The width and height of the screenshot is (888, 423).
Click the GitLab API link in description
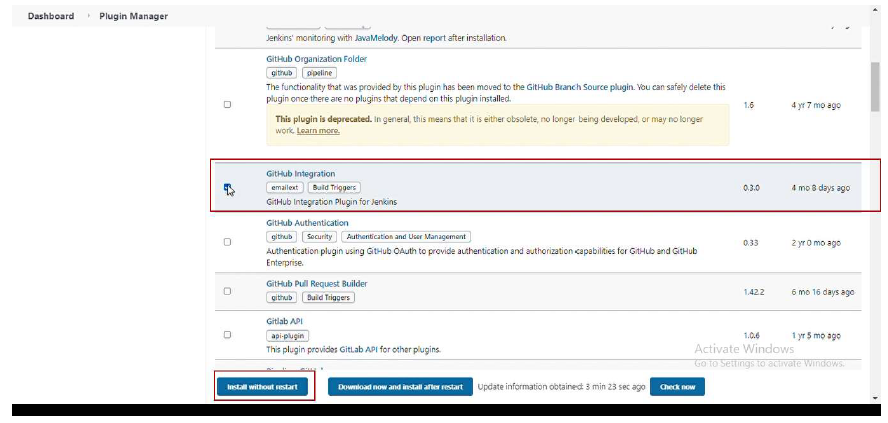click(x=358, y=349)
